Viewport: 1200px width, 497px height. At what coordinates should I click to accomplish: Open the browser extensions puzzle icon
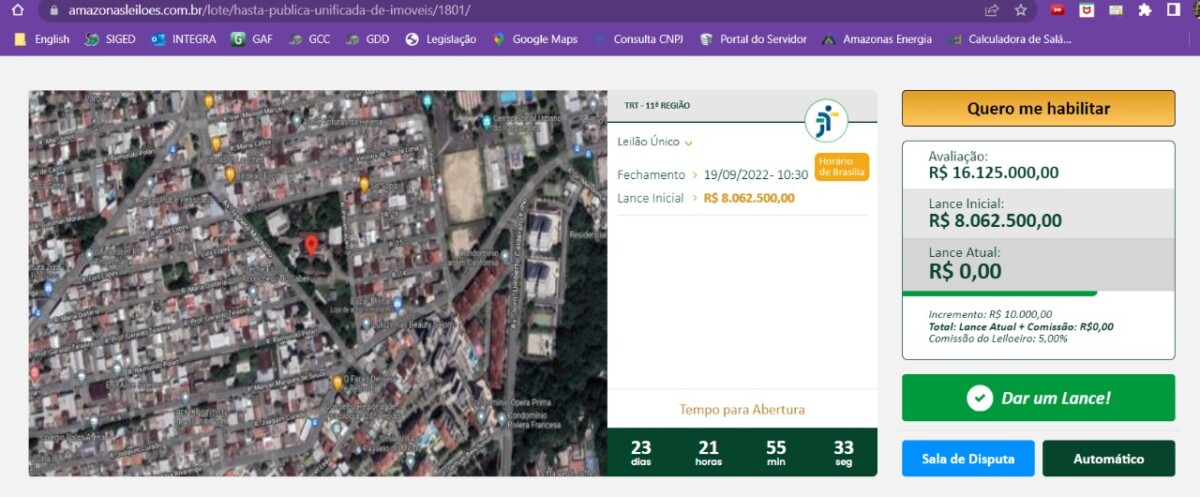click(1144, 10)
